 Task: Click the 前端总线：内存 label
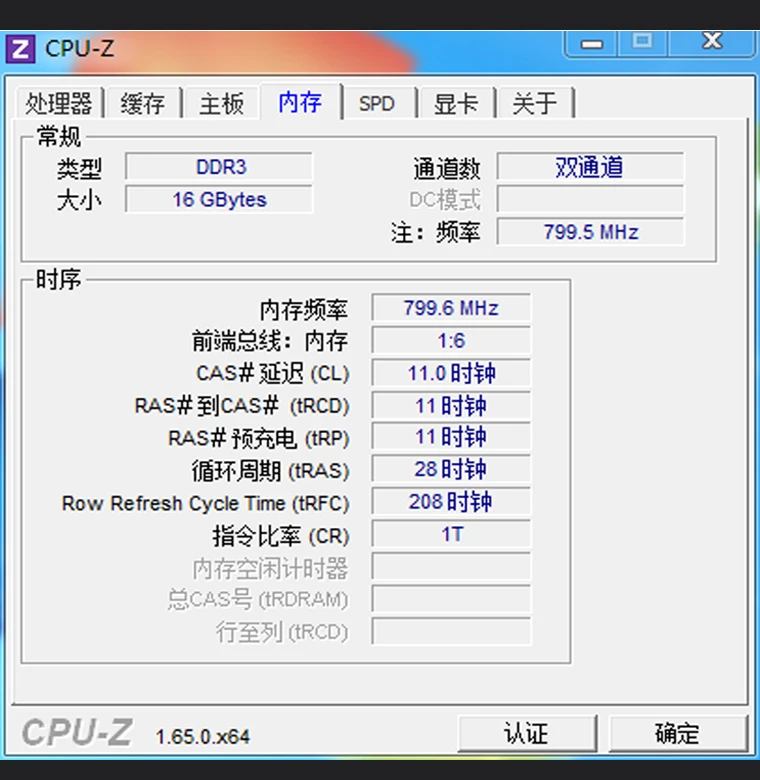[270, 341]
